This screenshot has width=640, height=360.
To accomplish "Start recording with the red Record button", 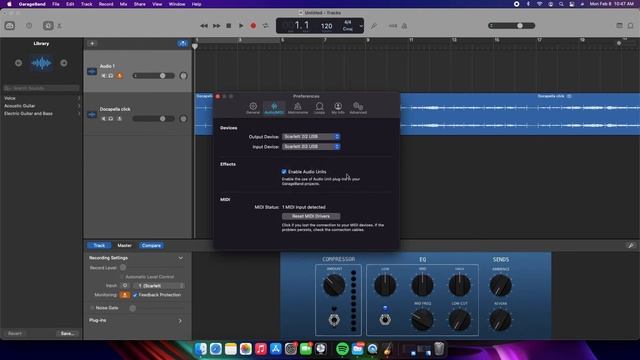I will pyautogui.click(x=253, y=26).
